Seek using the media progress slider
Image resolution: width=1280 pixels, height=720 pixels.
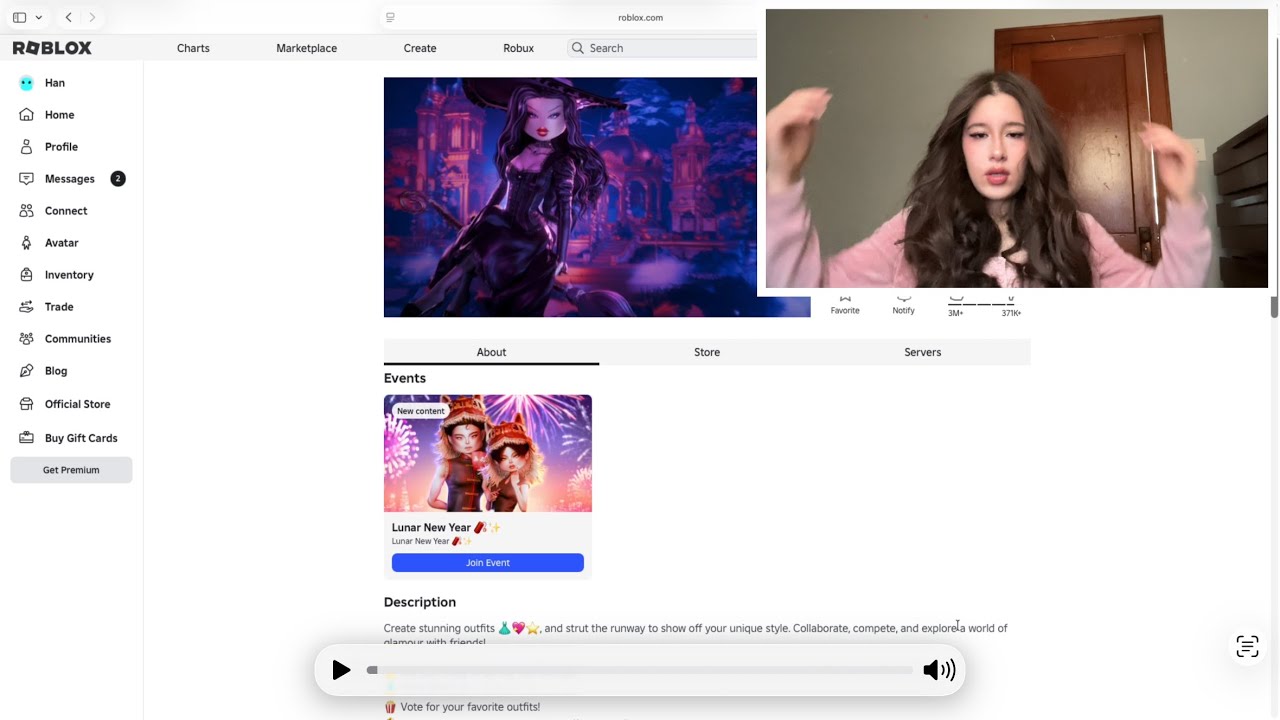tap(640, 670)
